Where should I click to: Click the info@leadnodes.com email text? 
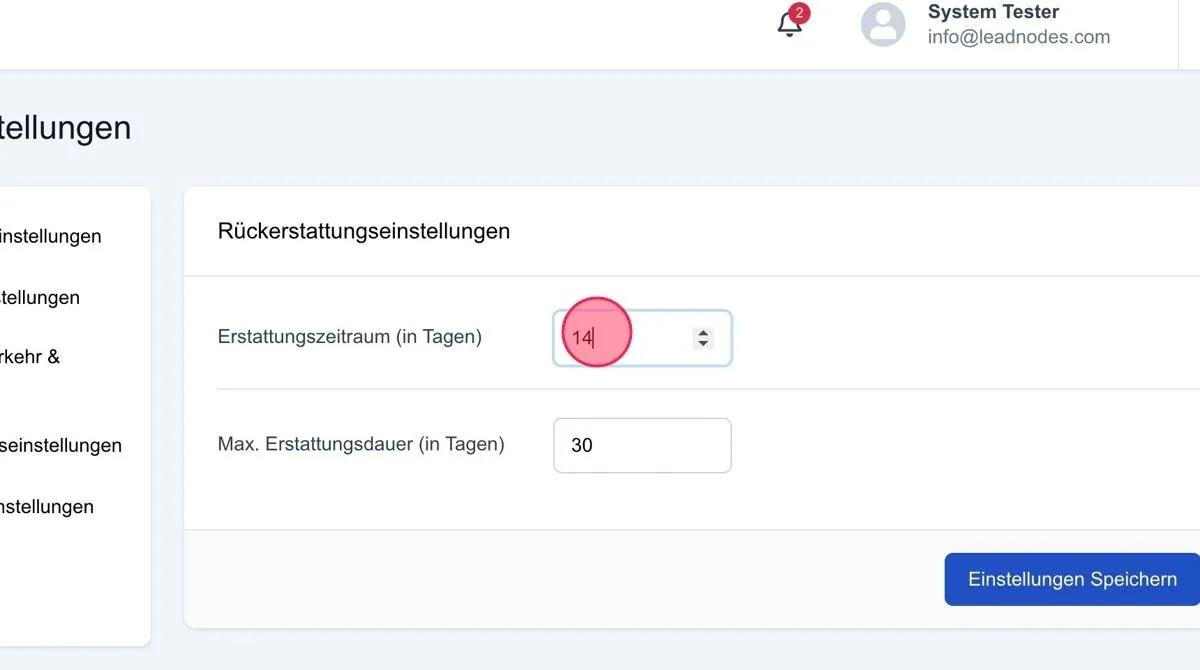pyautogui.click(x=1018, y=37)
